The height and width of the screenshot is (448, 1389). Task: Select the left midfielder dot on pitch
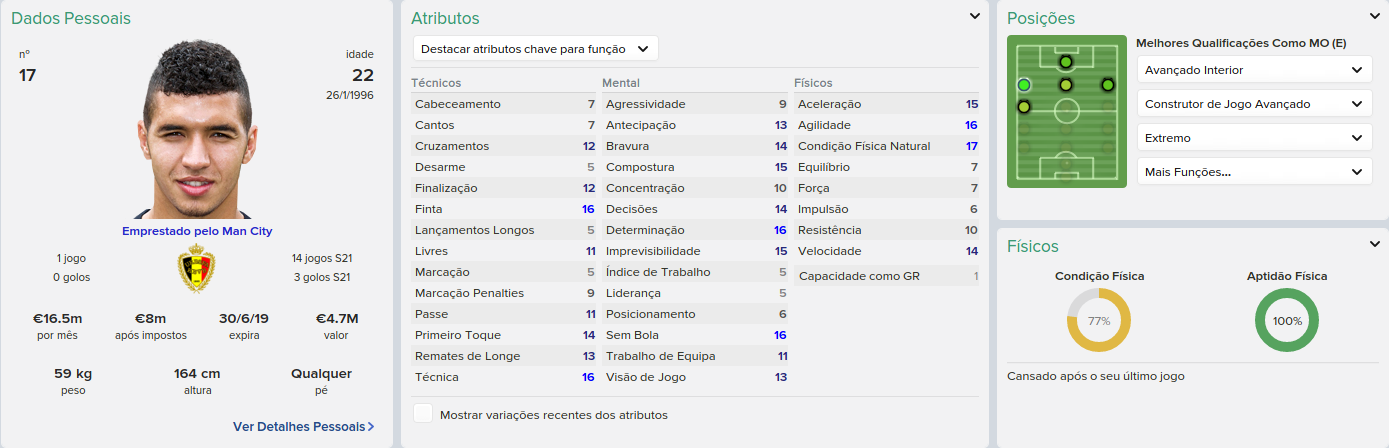(1023, 106)
